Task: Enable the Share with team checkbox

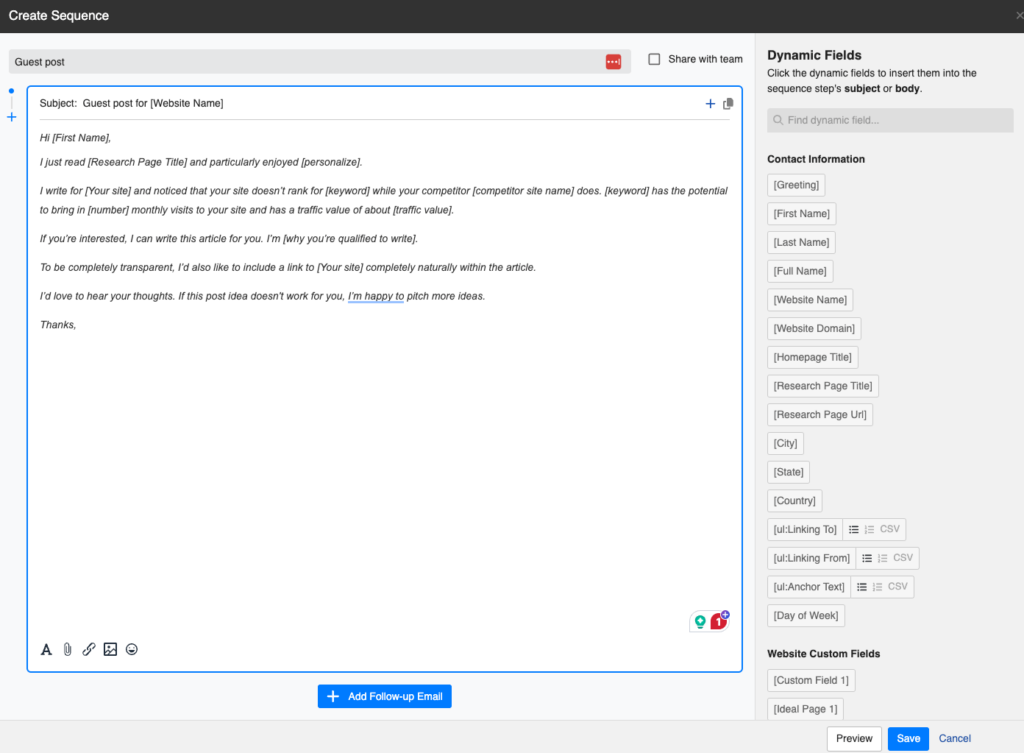Action: pos(652,59)
